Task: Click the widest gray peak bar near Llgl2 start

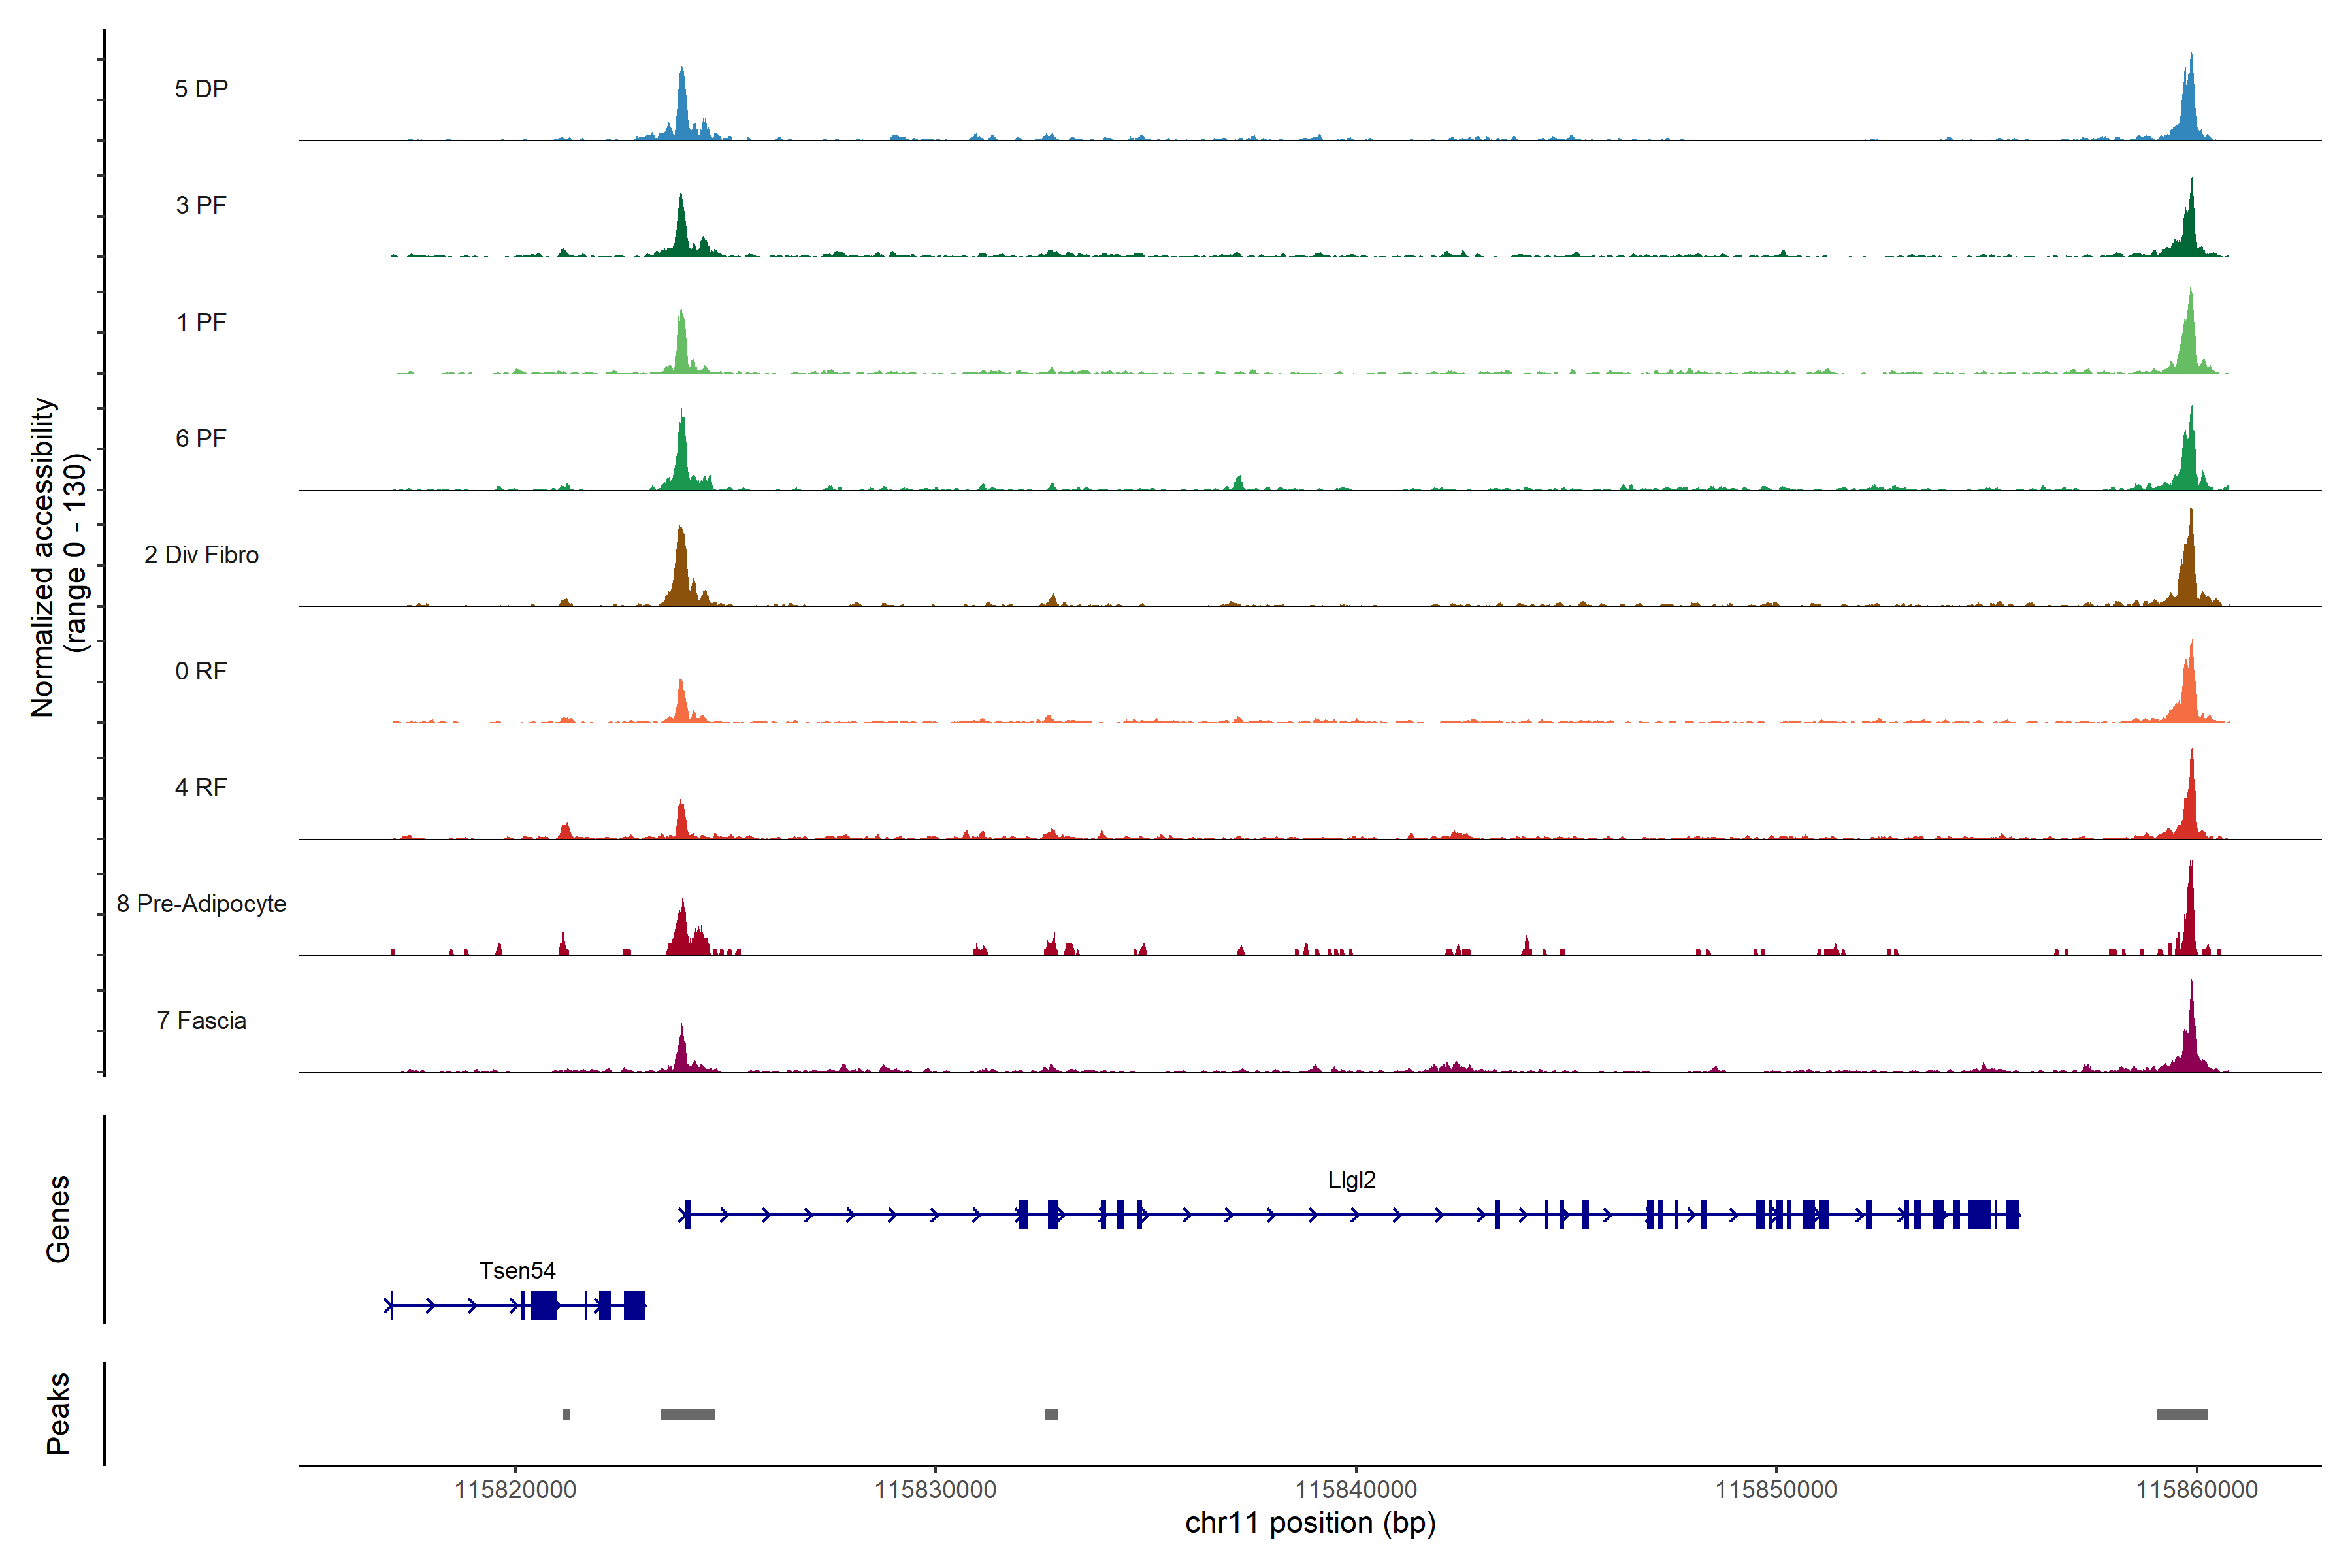Action: click(x=687, y=1414)
